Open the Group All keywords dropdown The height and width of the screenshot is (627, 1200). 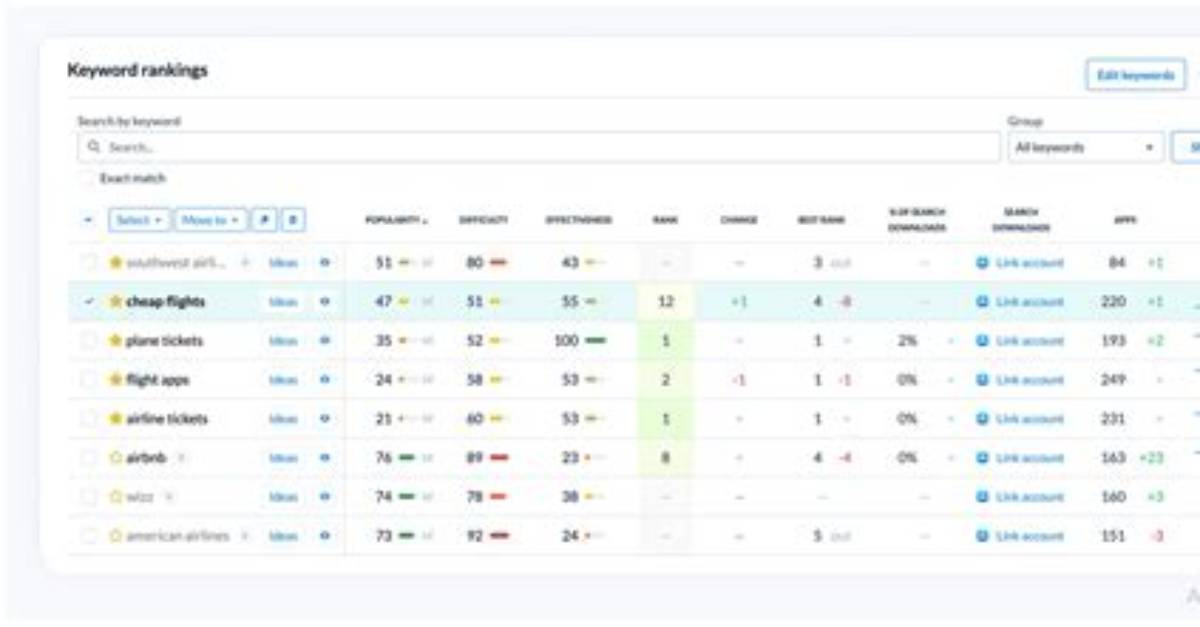coord(1085,147)
